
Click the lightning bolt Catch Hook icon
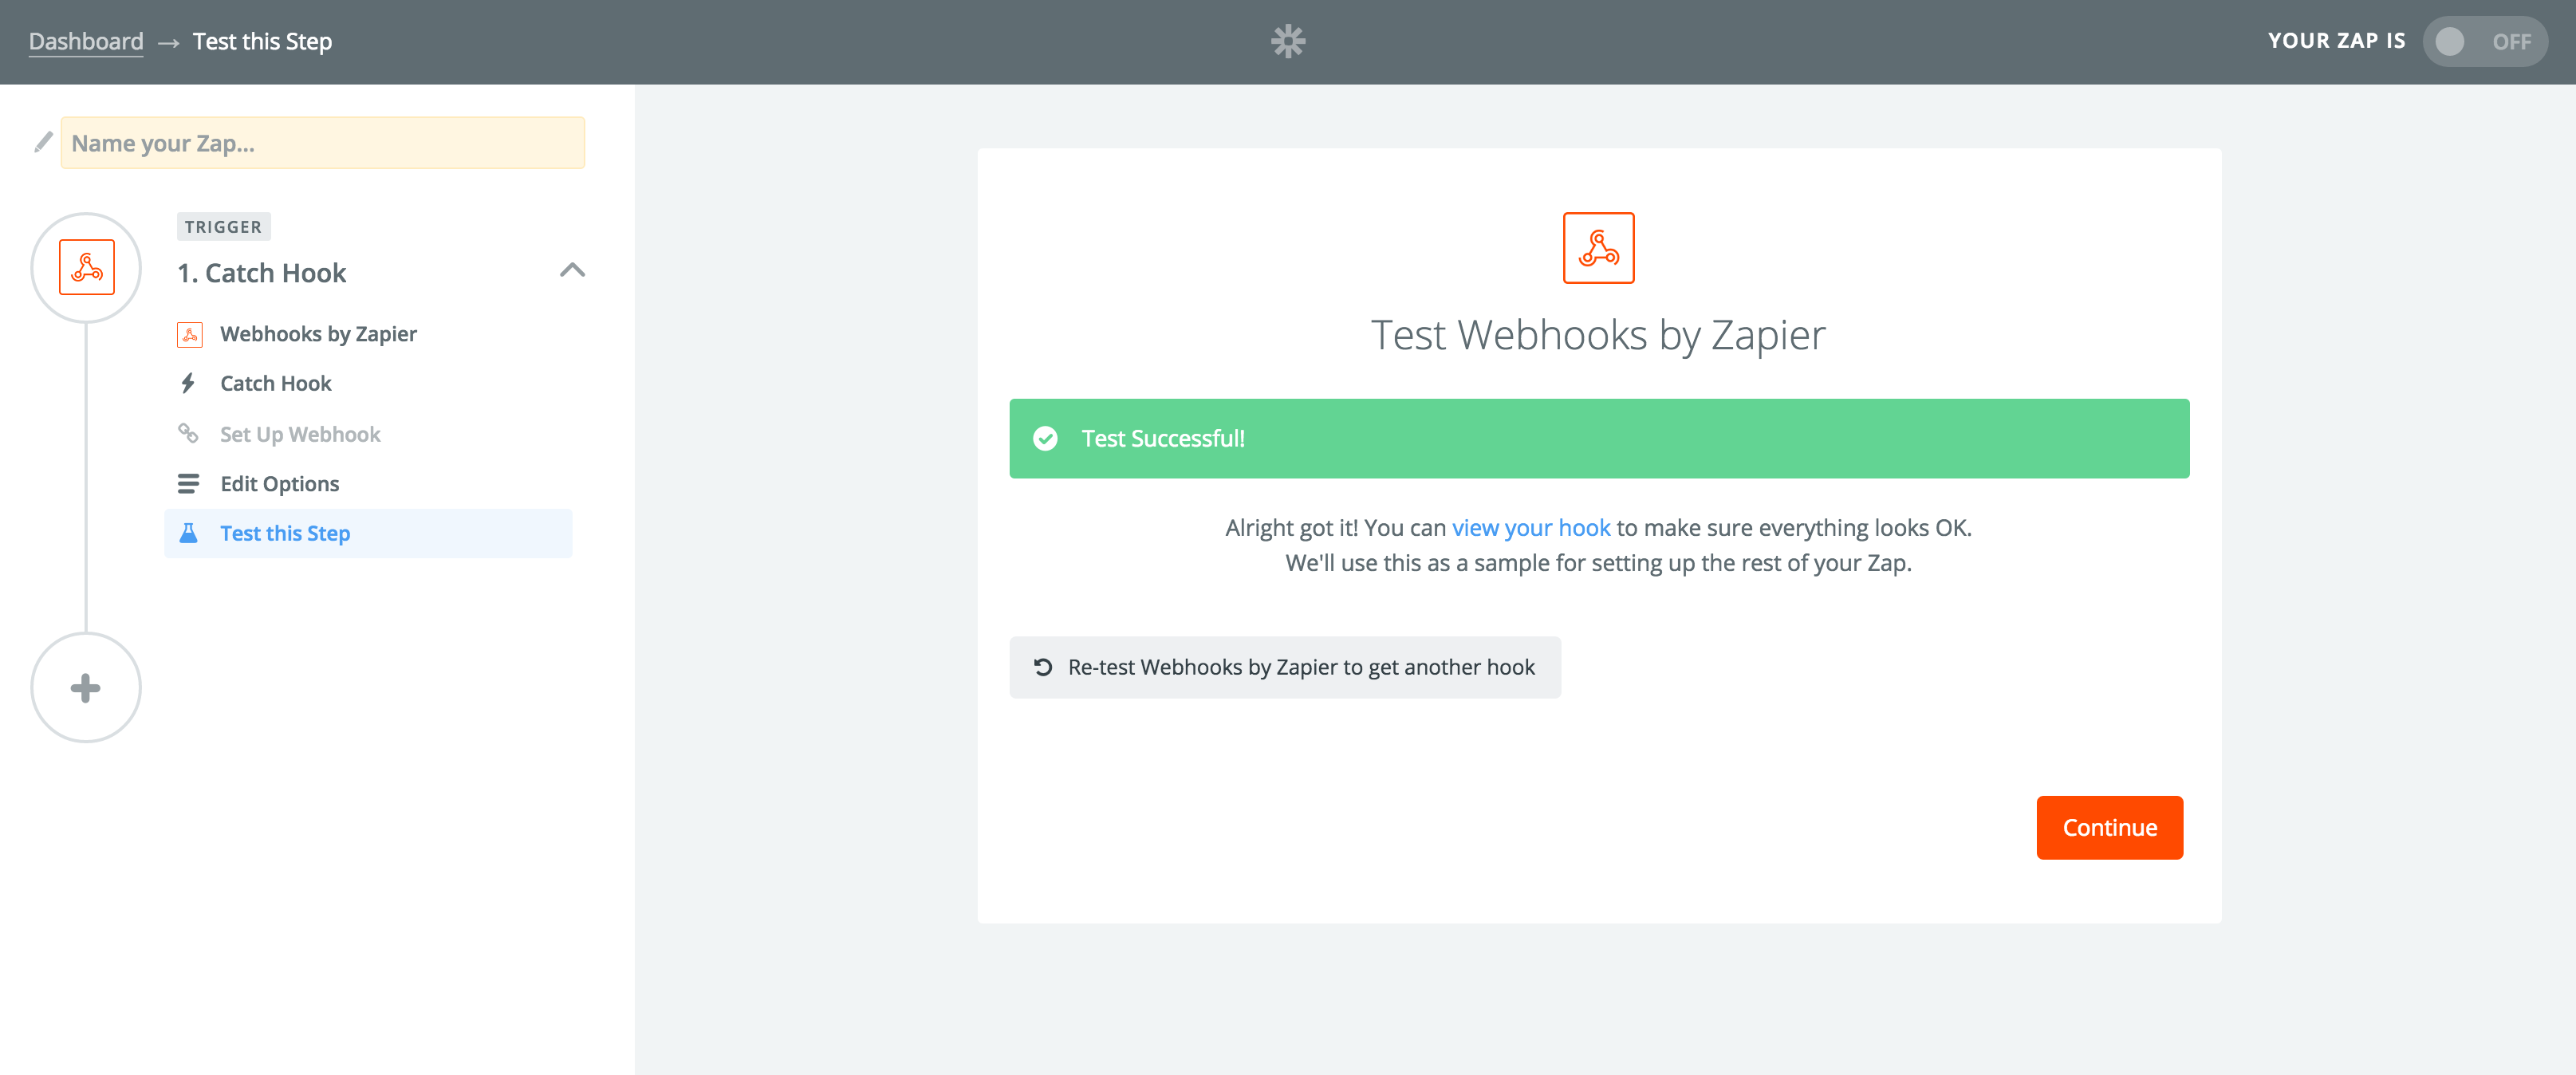[x=189, y=382]
